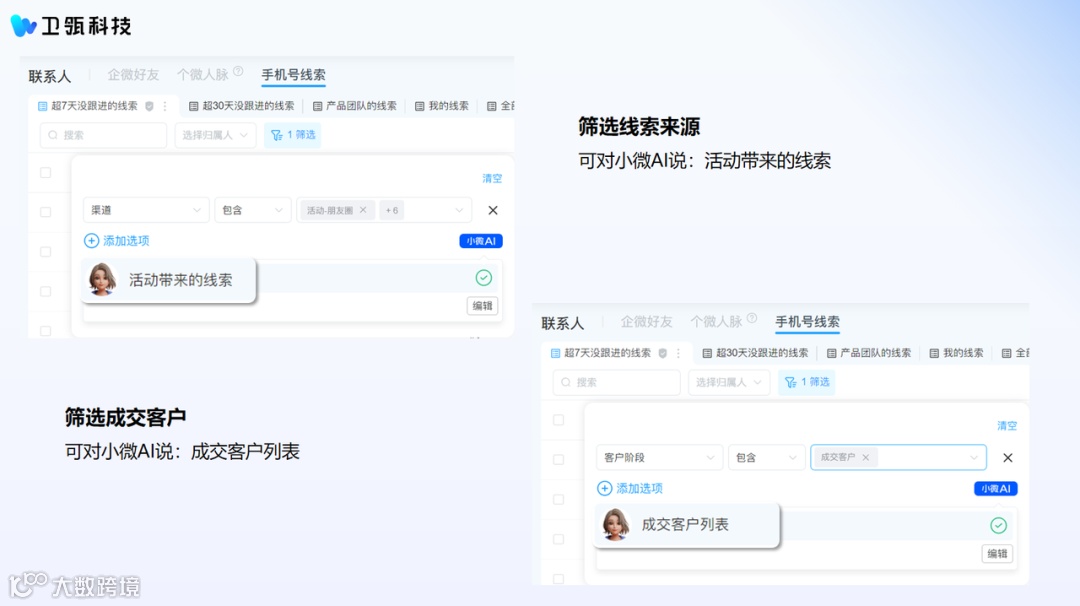1080x606 pixels.
Task: Click the 卫瓴科技 logo
Action: tap(71, 26)
